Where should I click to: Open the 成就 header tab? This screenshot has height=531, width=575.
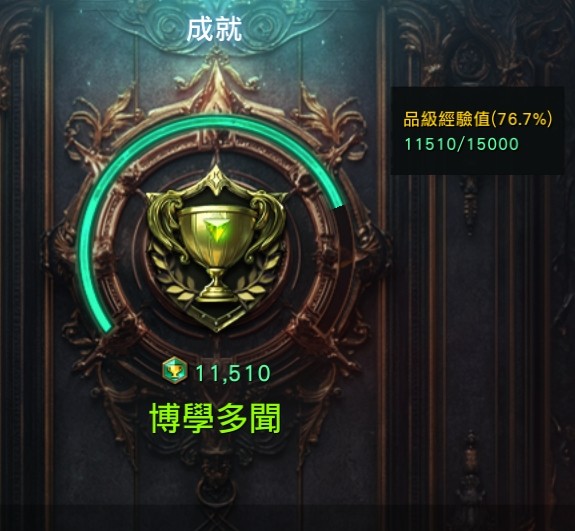coord(215,30)
